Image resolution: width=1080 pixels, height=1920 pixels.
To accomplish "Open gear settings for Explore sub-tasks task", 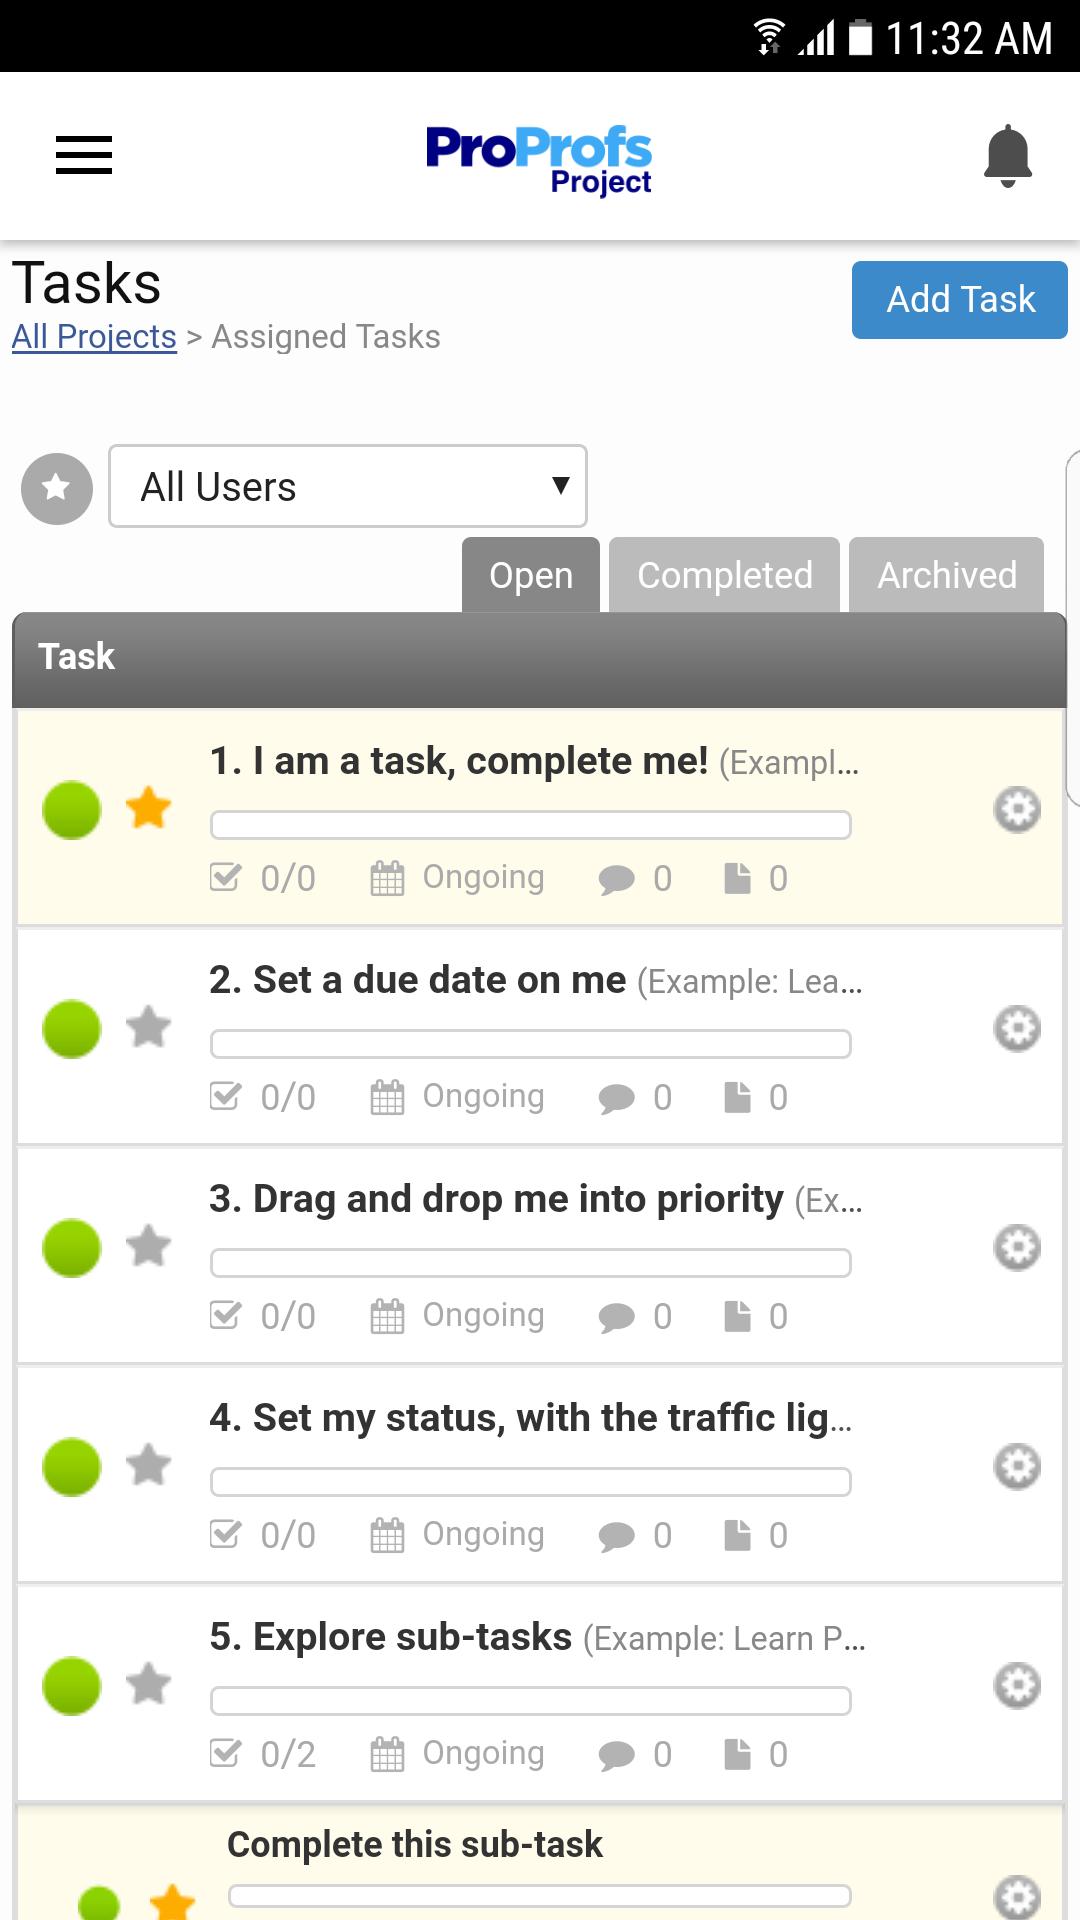I will coord(1017,1686).
